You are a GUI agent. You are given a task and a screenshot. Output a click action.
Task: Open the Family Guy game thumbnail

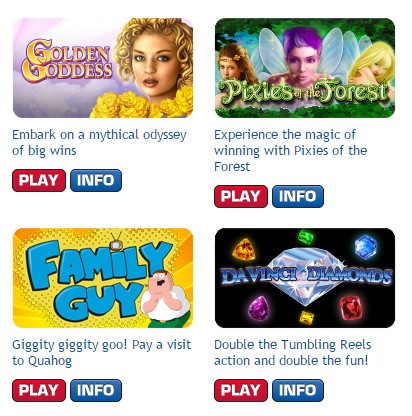tap(103, 278)
